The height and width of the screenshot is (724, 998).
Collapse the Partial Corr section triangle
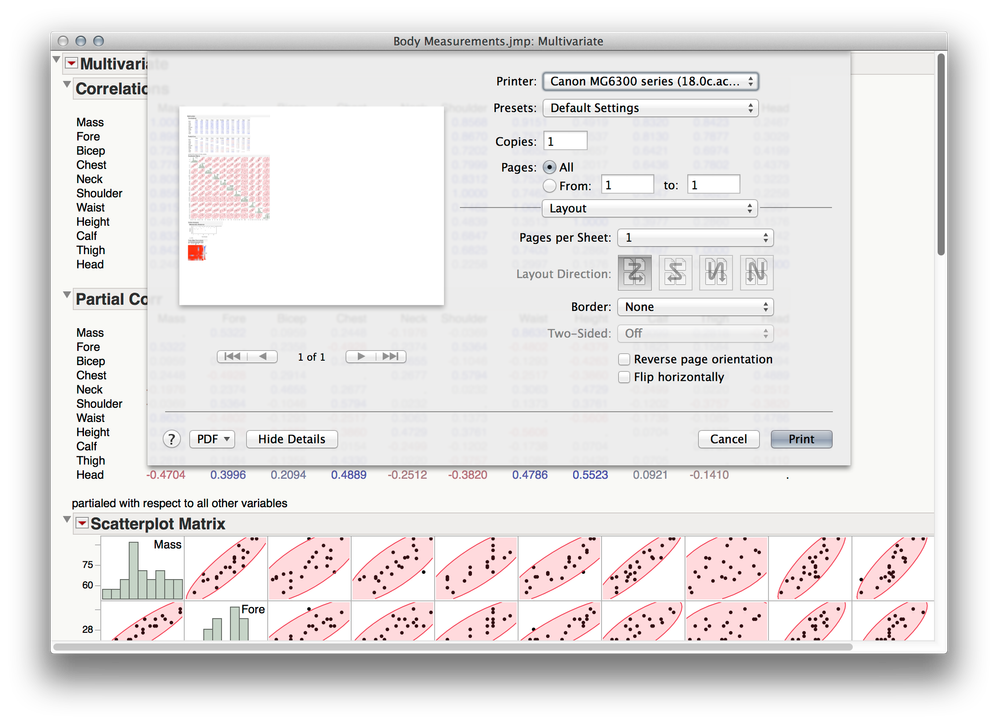pos(67,295)
